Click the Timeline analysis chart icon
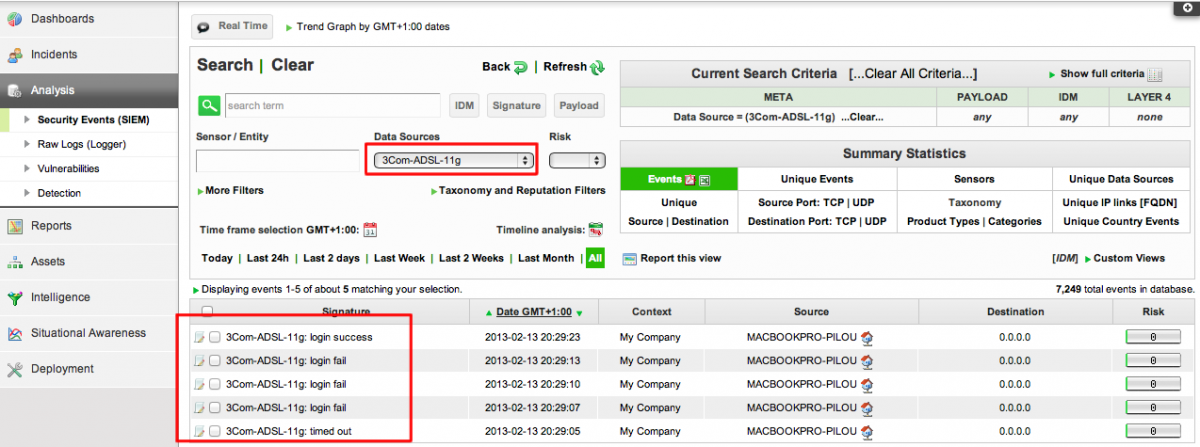The height and width of the screenshot is (447, 1200). click(x=596, y=229)
